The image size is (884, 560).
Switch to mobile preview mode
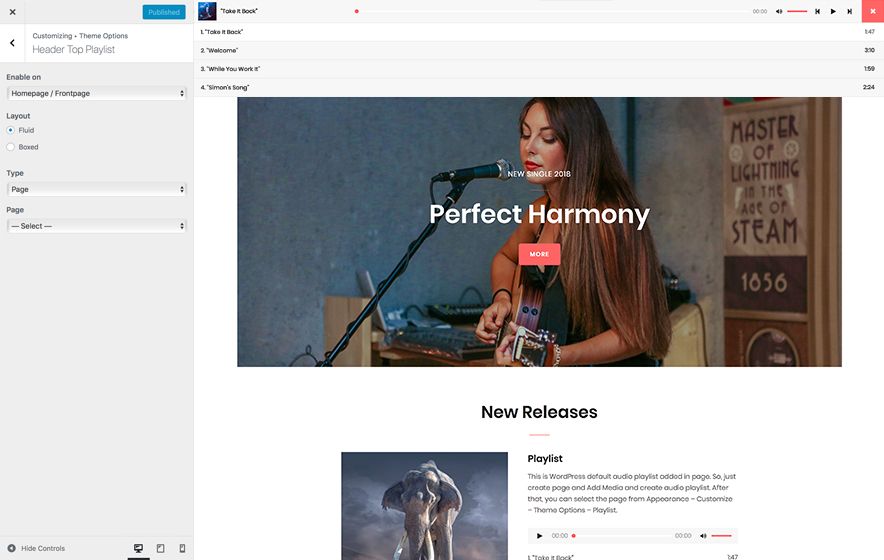pyautogui.click(x=182, y=548)
